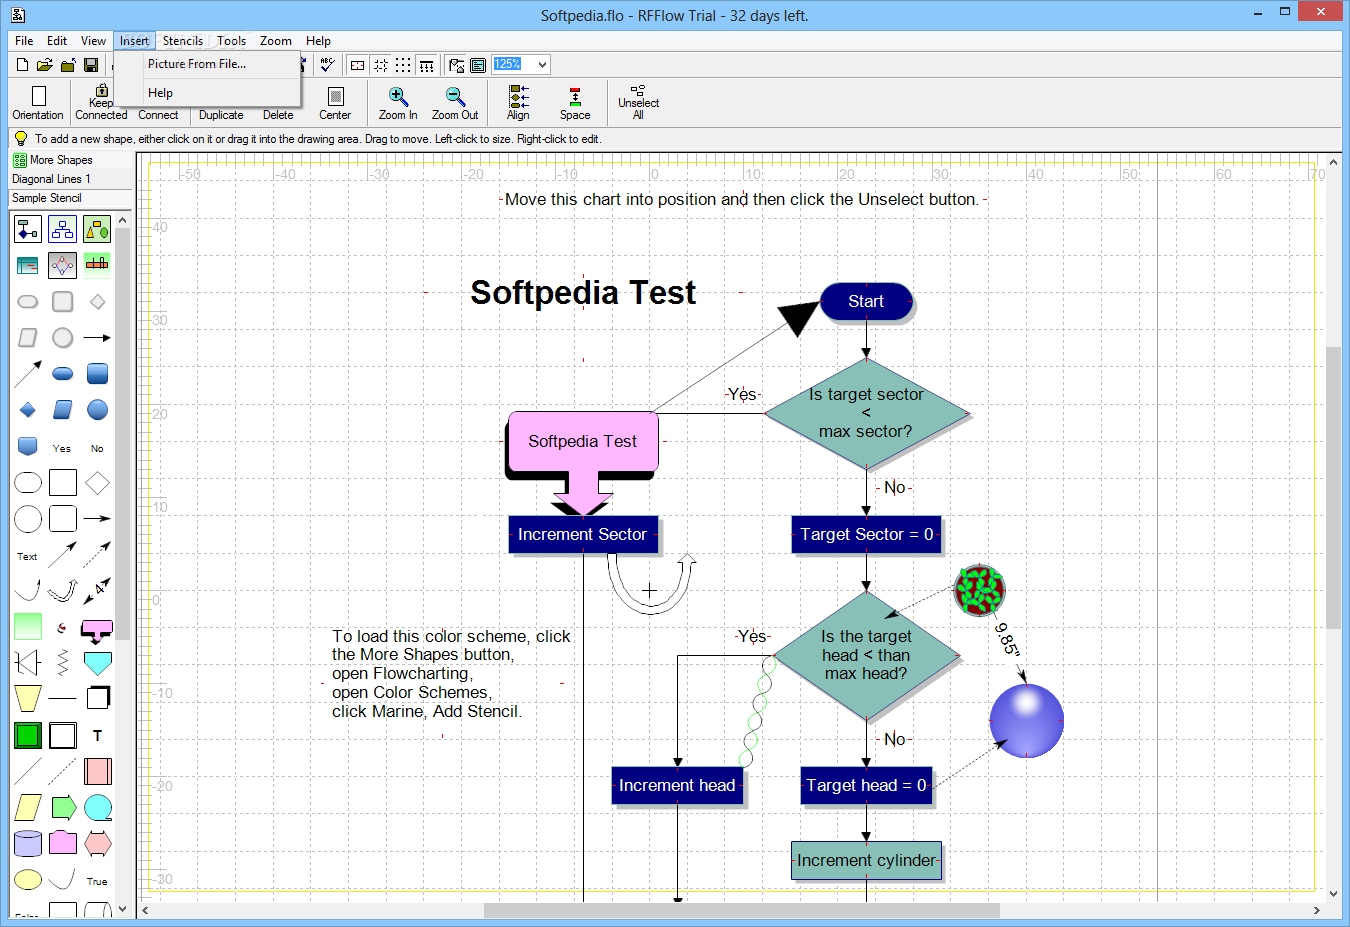
Task: Toggle the snap-to-grid crosshair button
Action: [380, 65]
